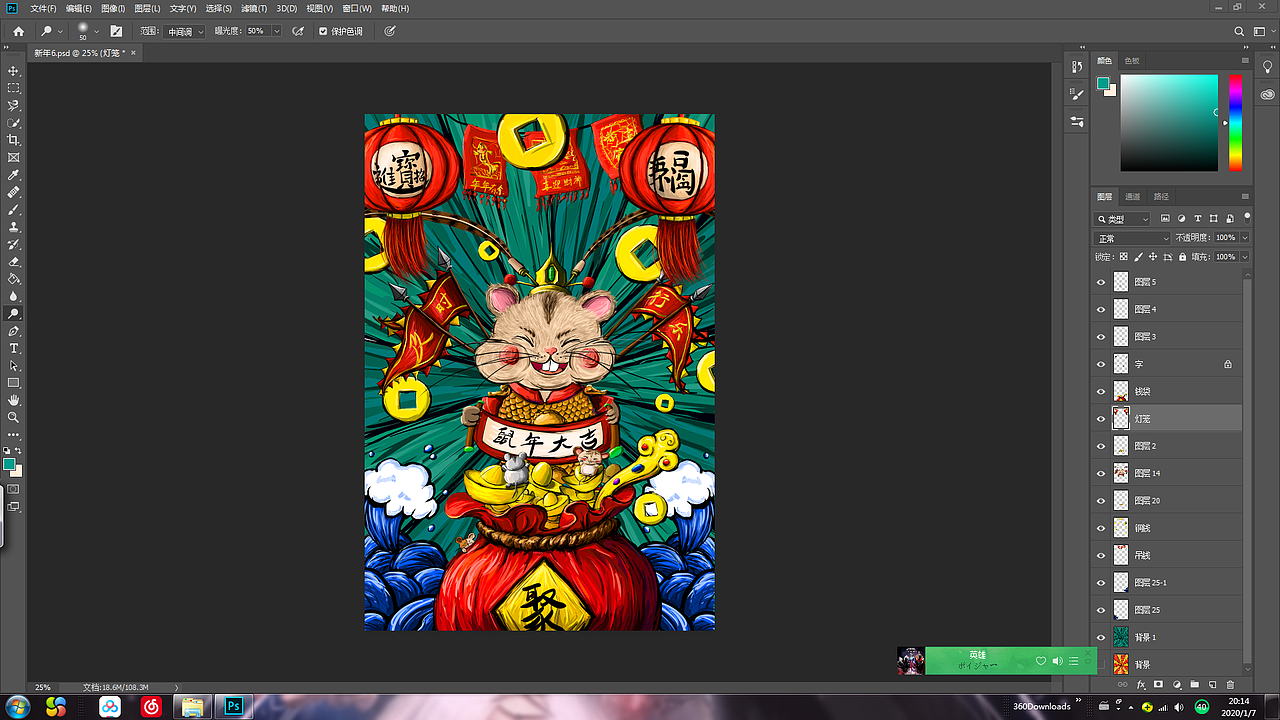Open the 窗口(W) menu
Image resolution: width=1280 pixels, height=720 pixels.
(357, 8)
